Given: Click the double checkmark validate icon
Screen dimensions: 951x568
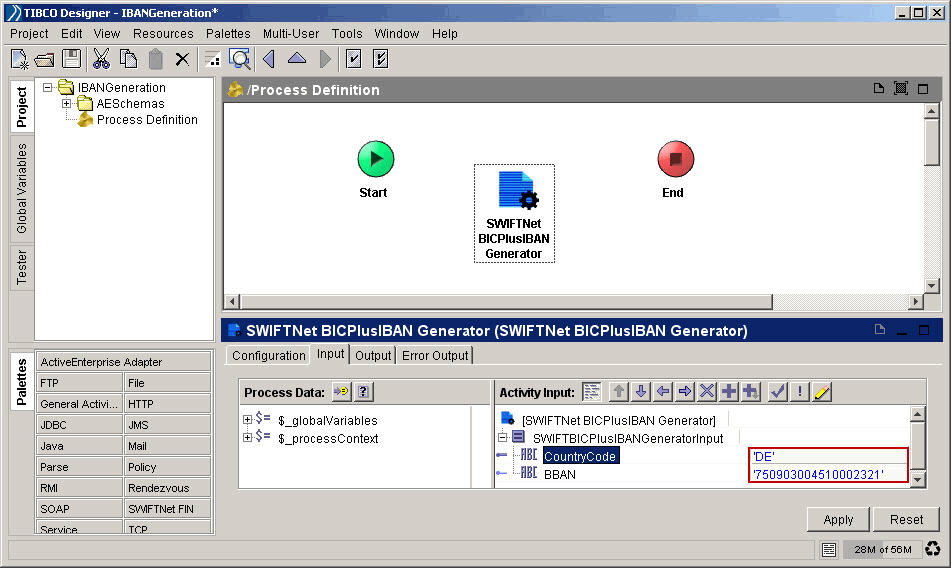Looking at the screenshot, I should coord(380,59).
